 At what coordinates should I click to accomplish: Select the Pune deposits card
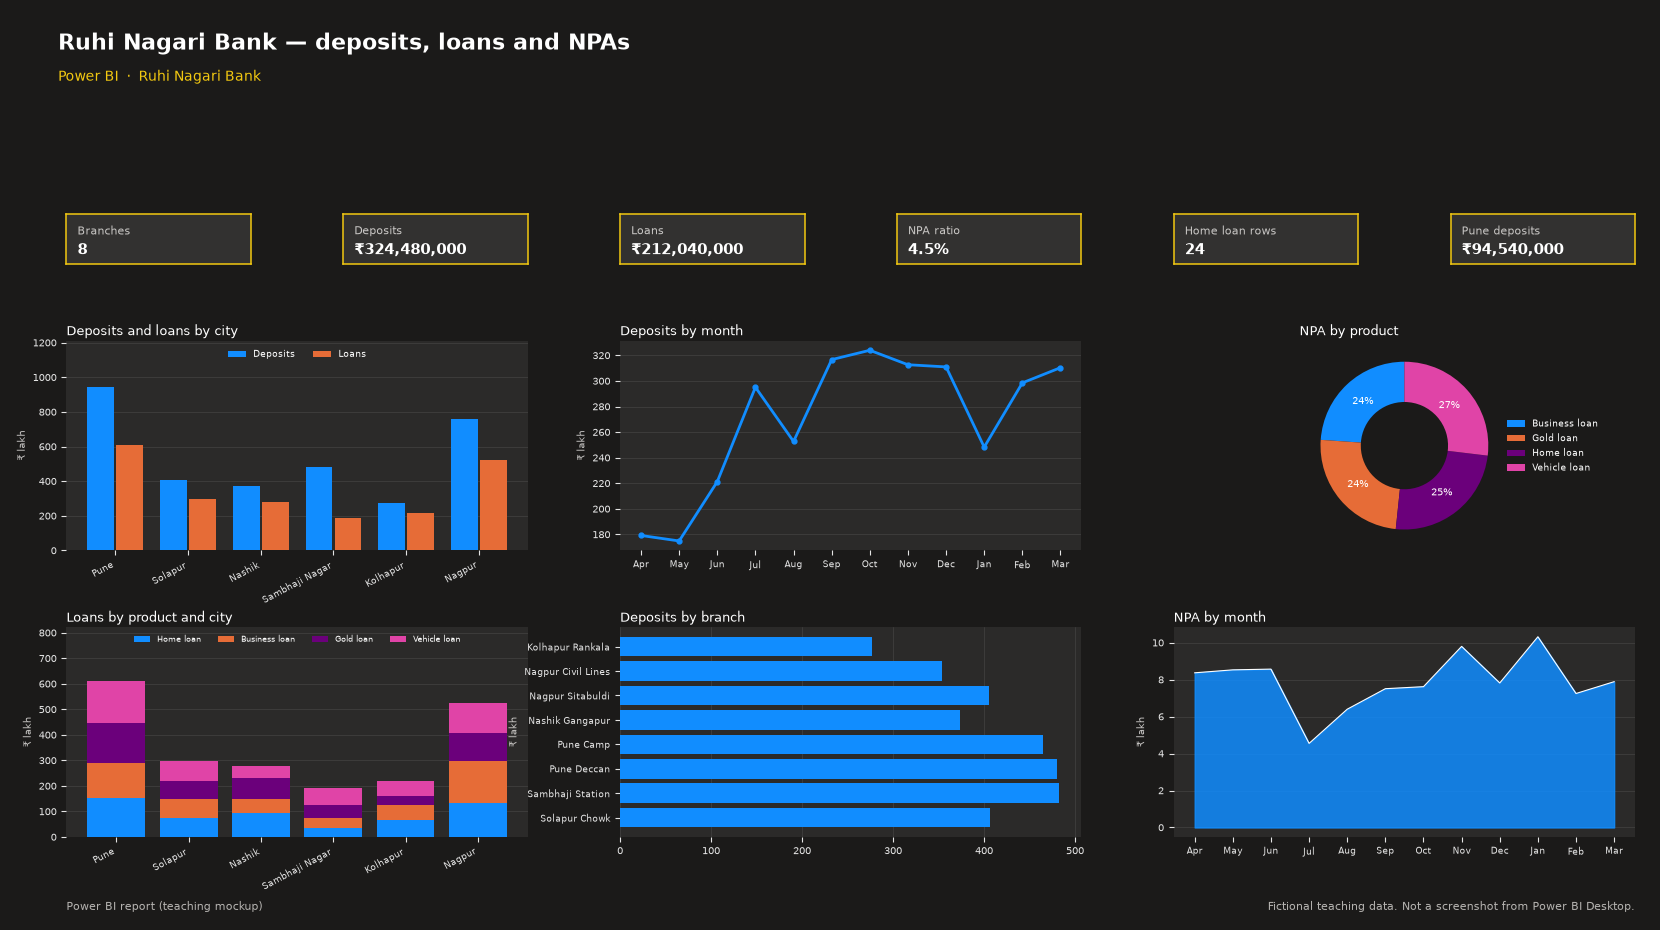[1543, 239]
